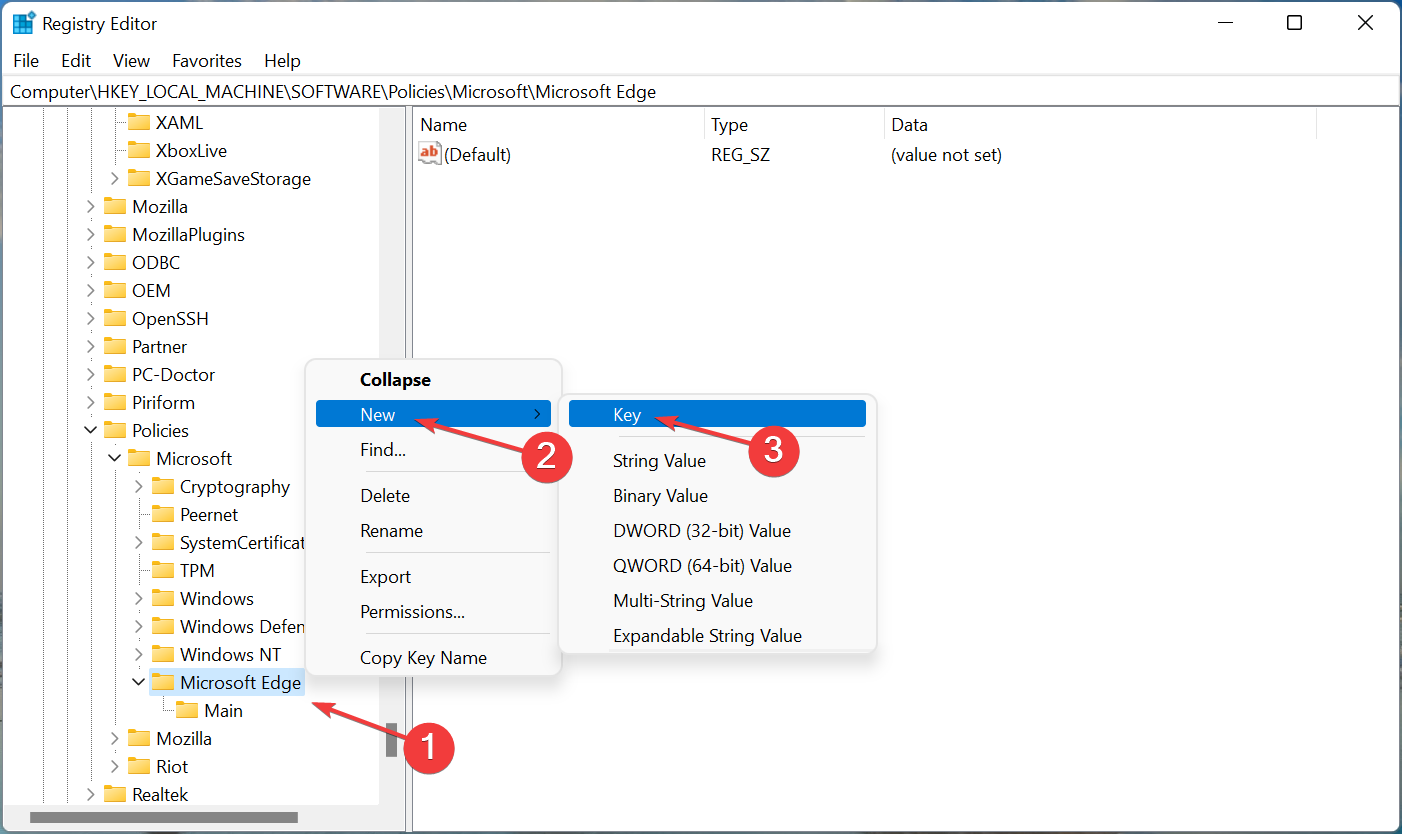
Task: Click the Realtek folder icon
Action: 115,795
